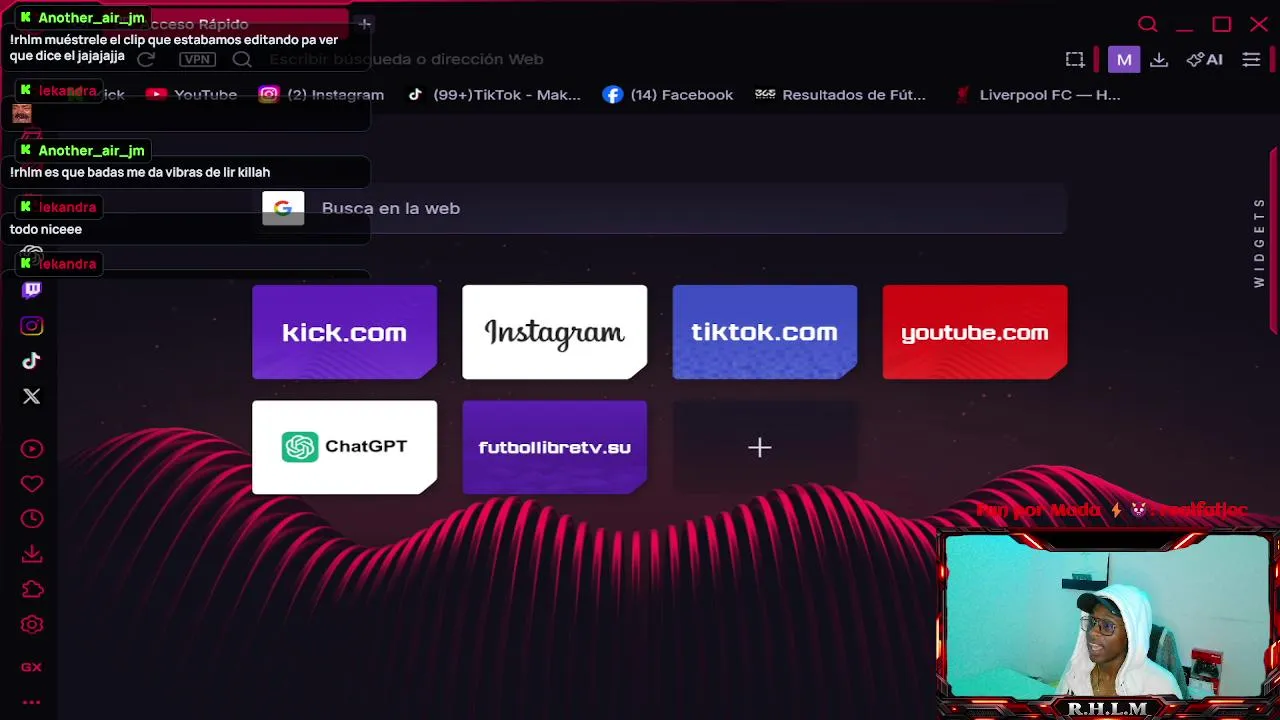Open the futbollibretv.su speed dial tile
This screenshot has height=720, width=1280.
pyautogui.click(x=554, y=447)
